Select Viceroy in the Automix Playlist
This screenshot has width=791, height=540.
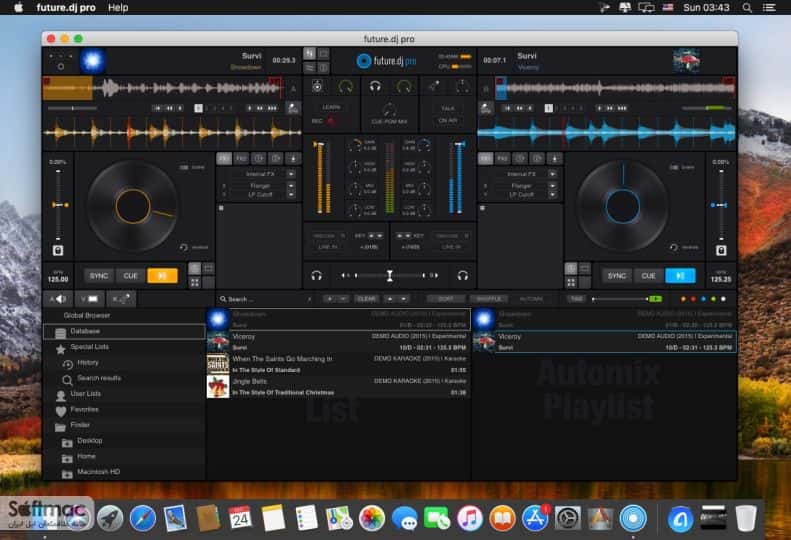click(x=604, y=342)
